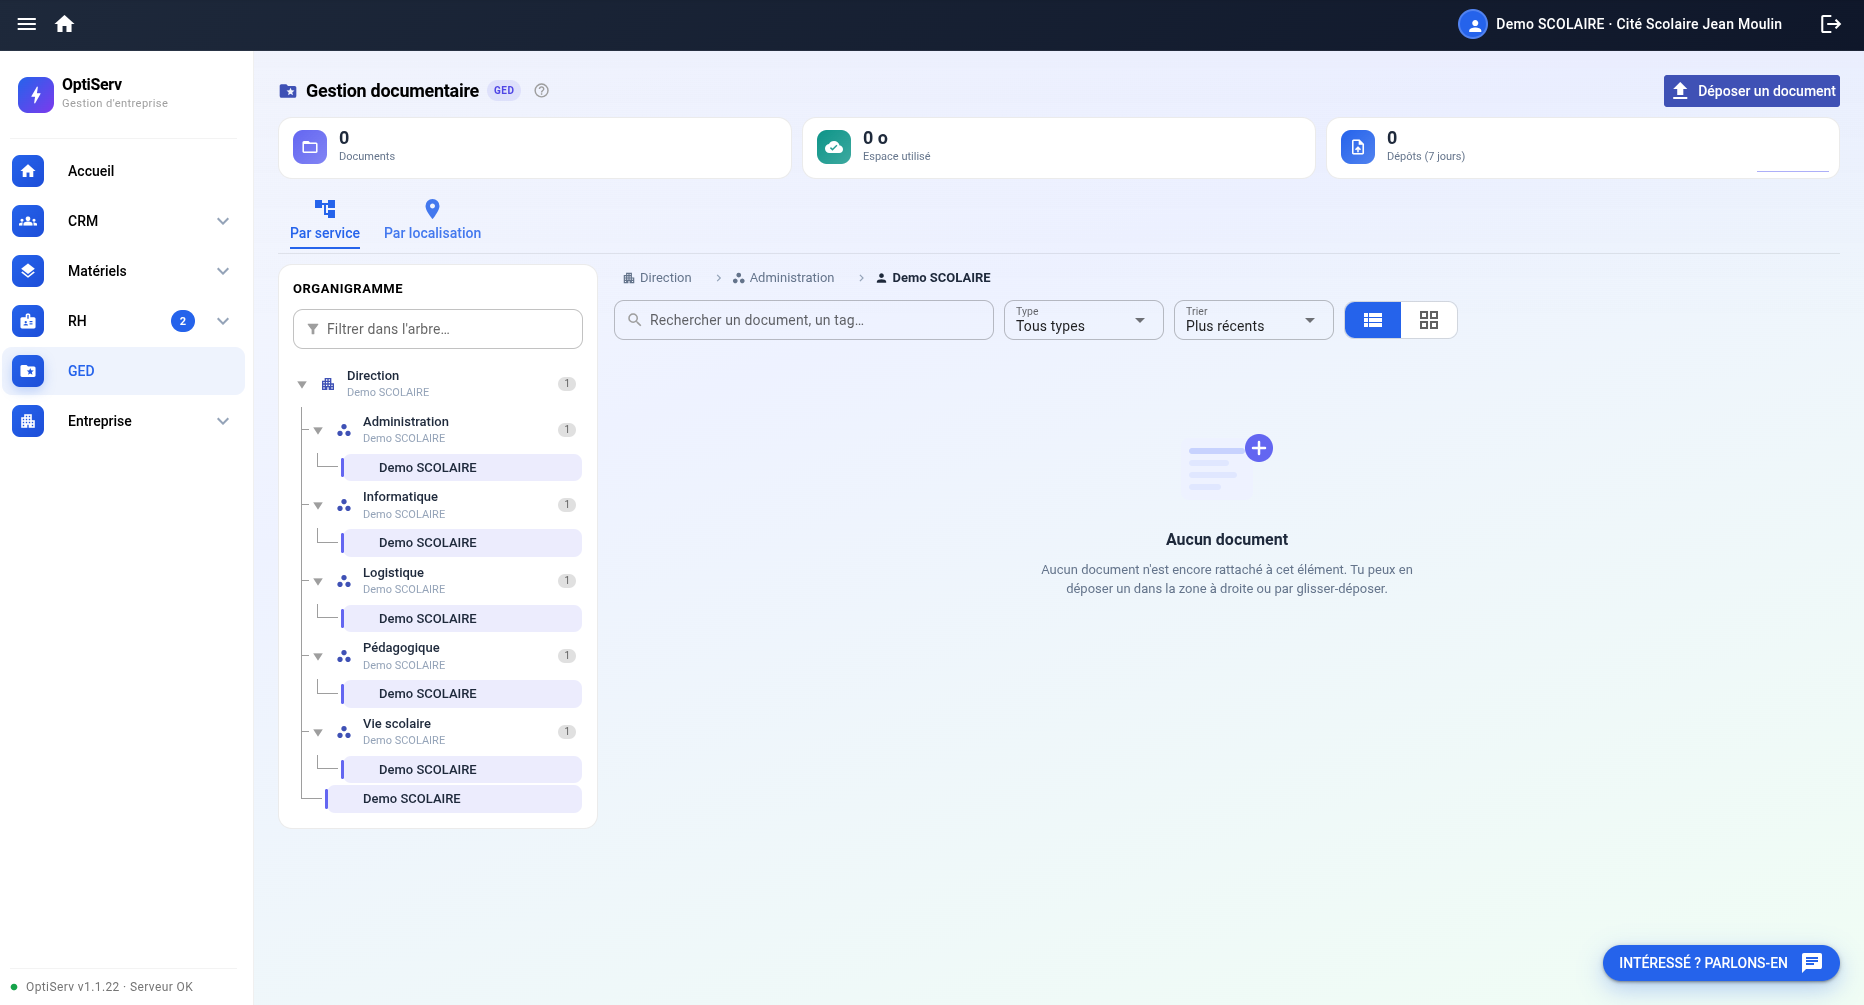Collapse the Direction tree node

pos(302,385)
